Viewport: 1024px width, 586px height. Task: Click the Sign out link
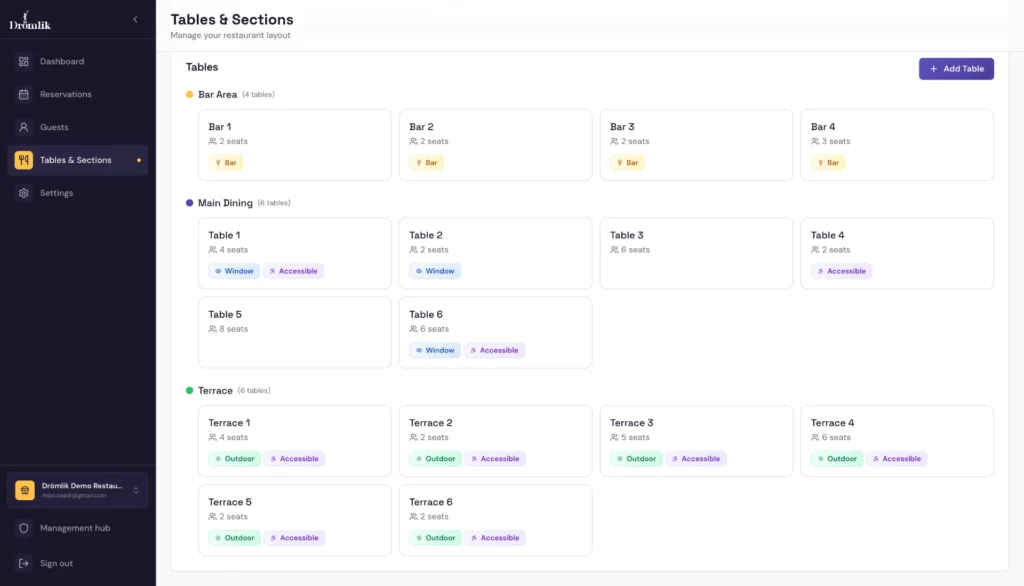click(78, 563)
